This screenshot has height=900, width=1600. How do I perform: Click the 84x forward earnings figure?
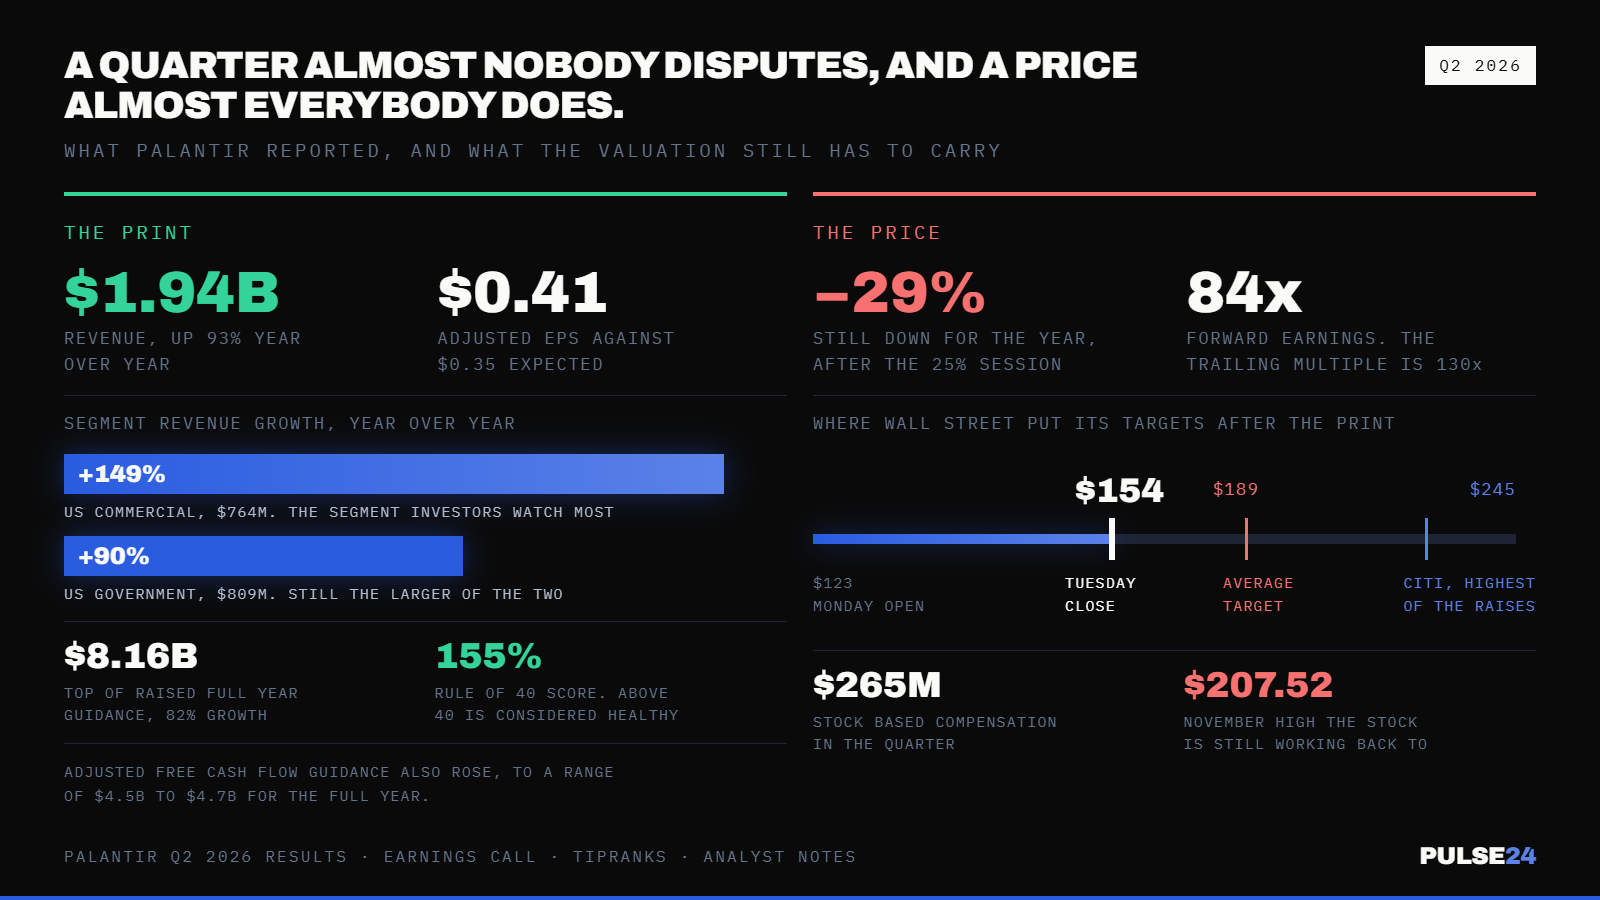click(x=1244, y=292)
